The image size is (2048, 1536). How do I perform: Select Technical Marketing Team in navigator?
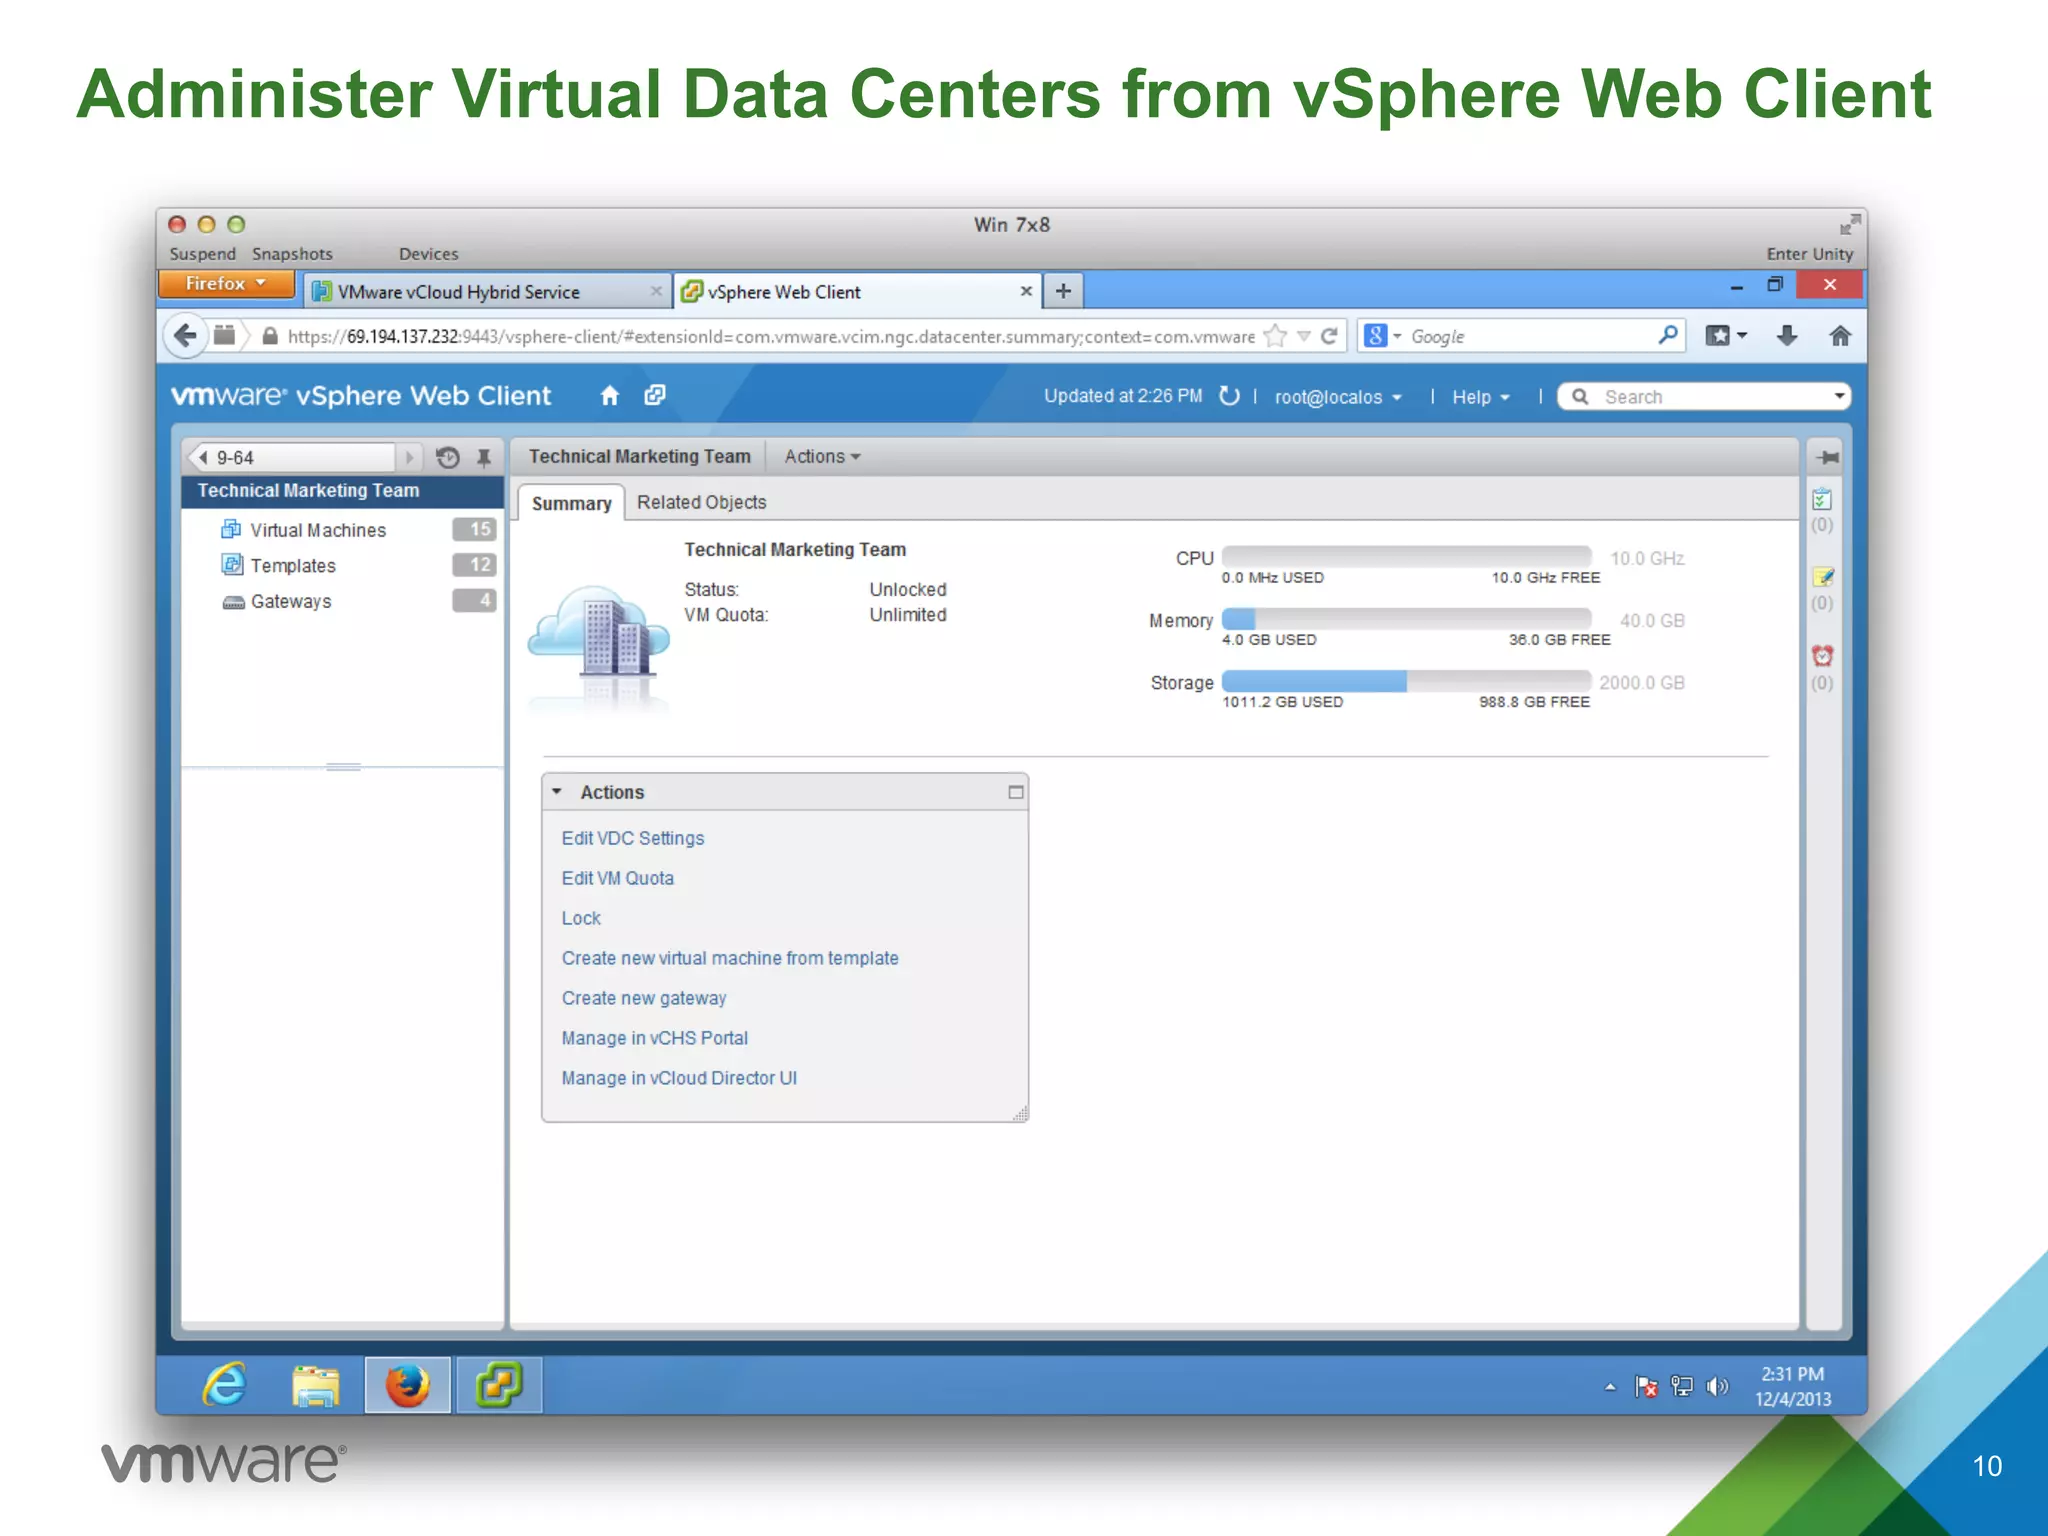(341, 491)
